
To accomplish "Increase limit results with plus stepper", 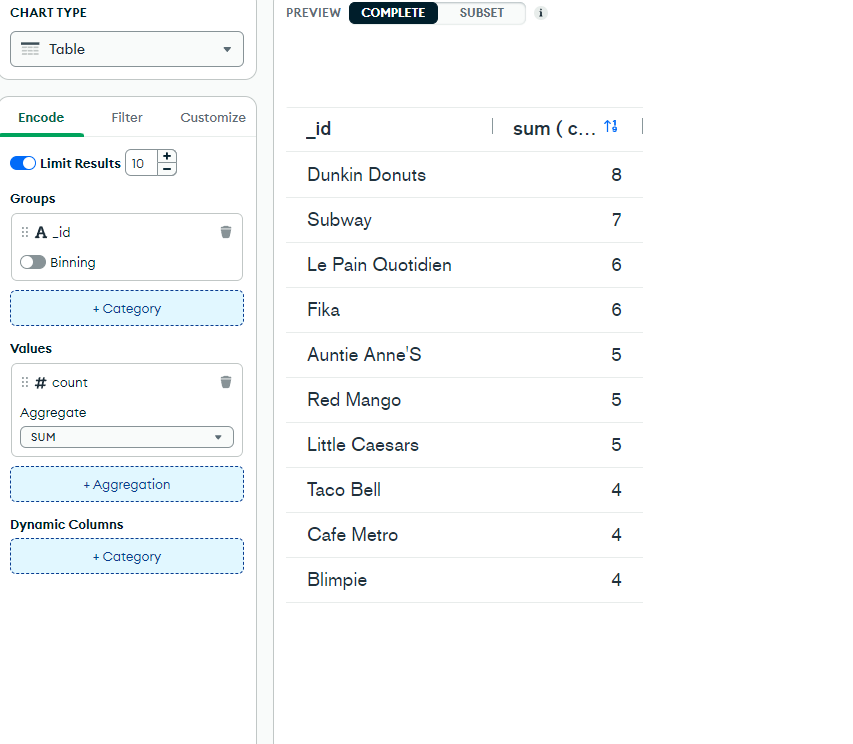I will coord(167,157).
